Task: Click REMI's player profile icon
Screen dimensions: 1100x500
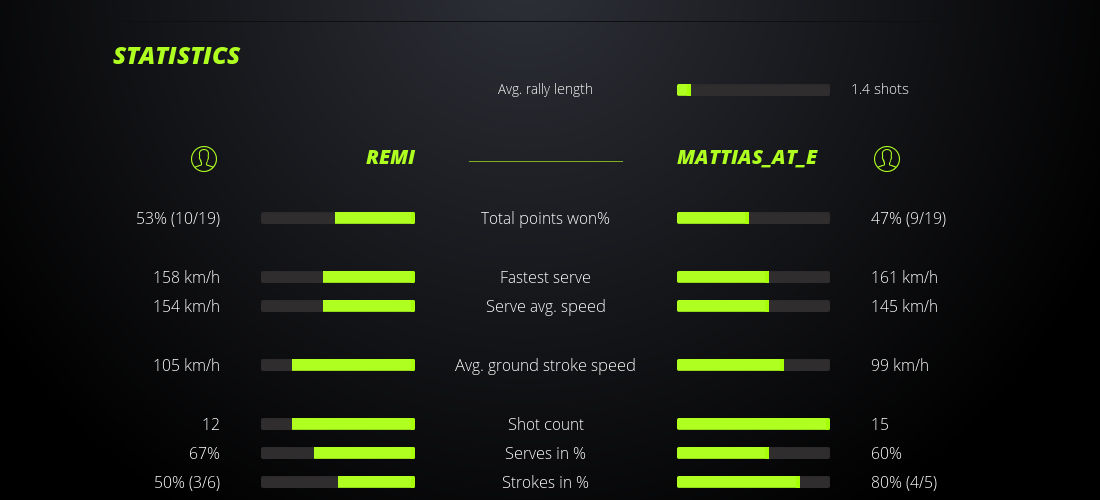Action: [x=203, y=158]
